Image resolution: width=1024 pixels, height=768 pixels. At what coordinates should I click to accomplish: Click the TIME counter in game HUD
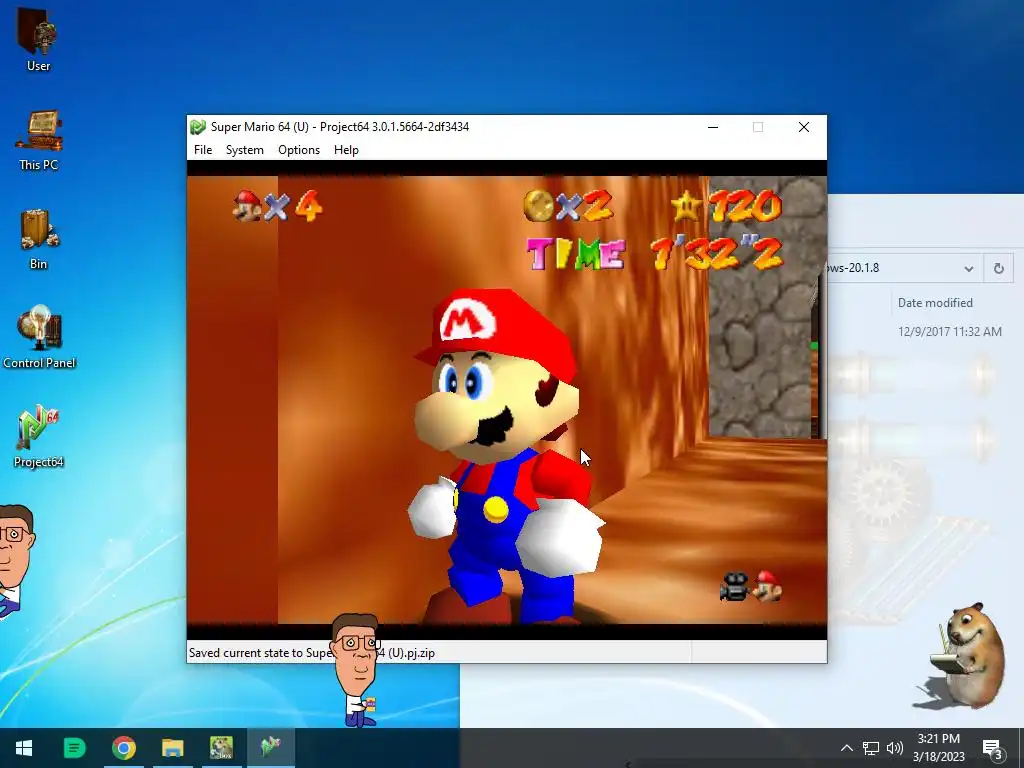pyautogui.click(x=654, y=253)
